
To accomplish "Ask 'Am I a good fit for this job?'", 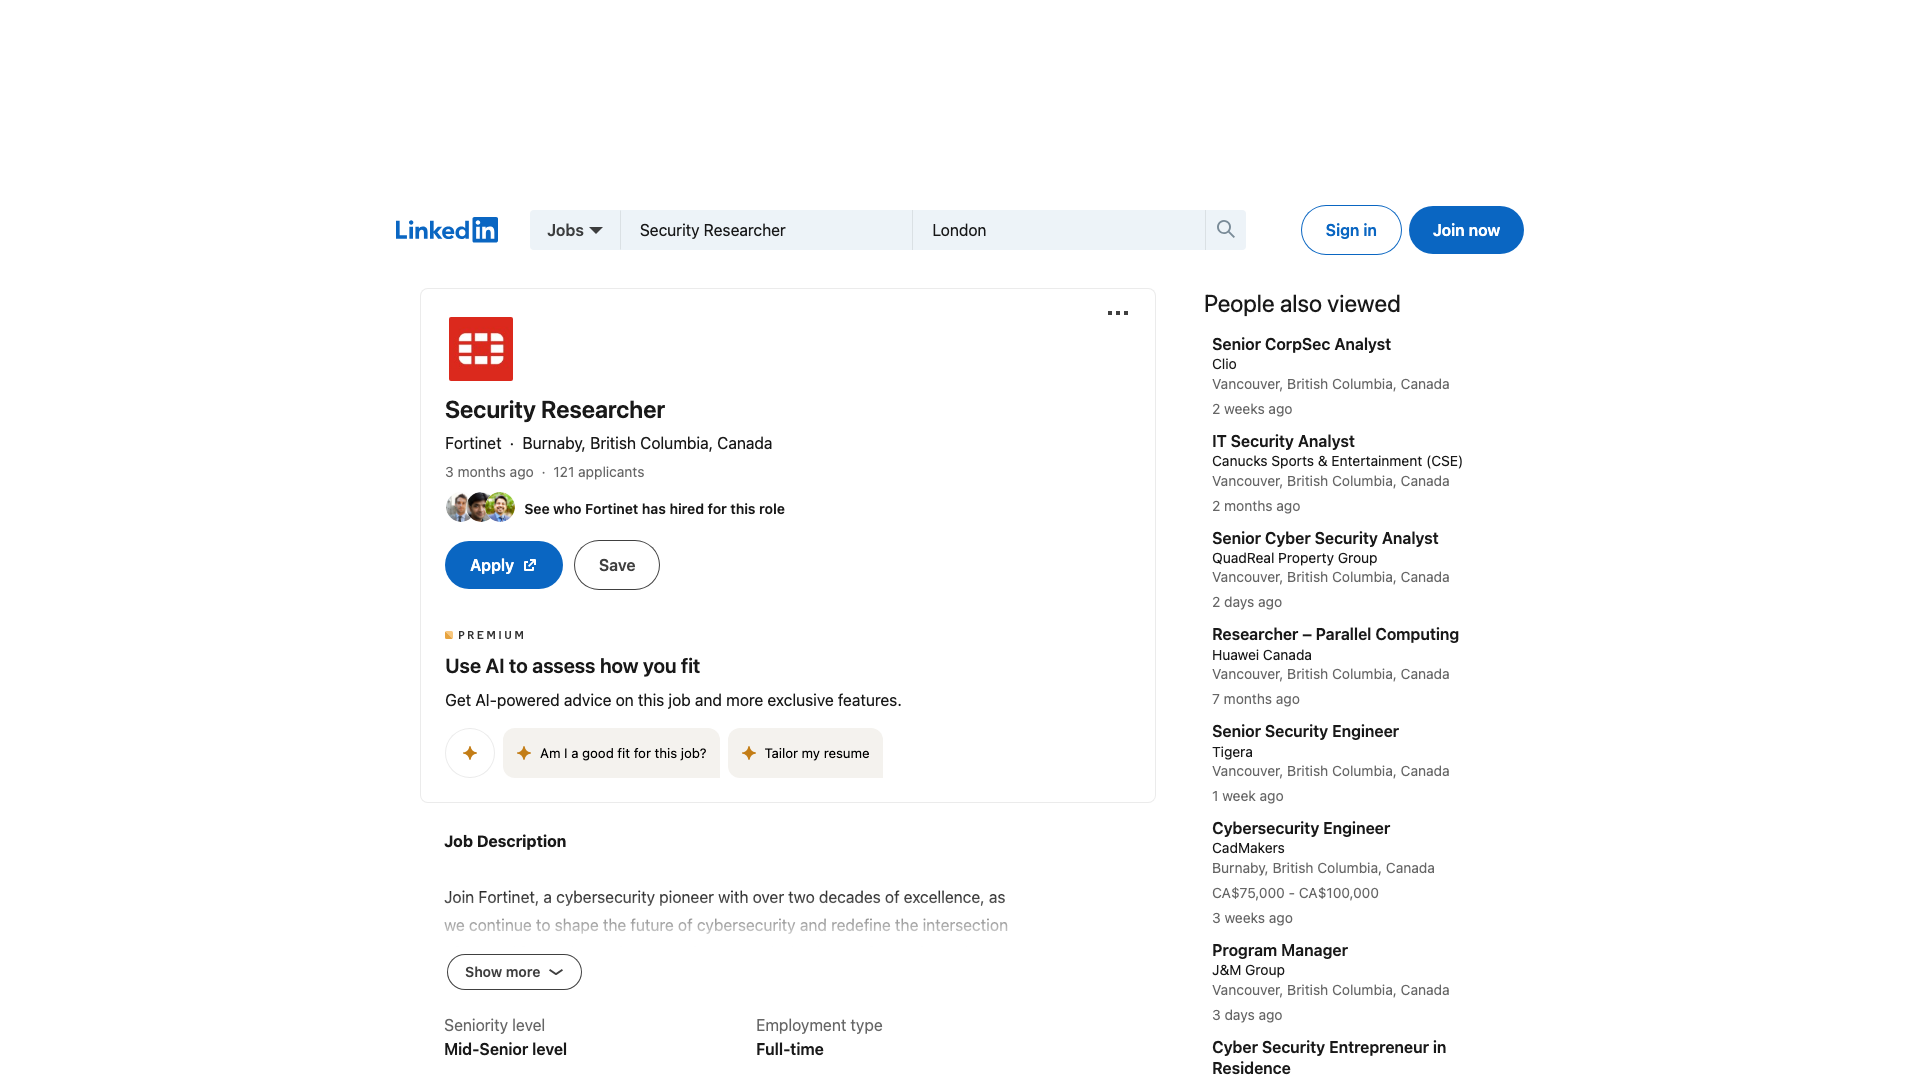I will pyautogui.click(x=611, y=753).
